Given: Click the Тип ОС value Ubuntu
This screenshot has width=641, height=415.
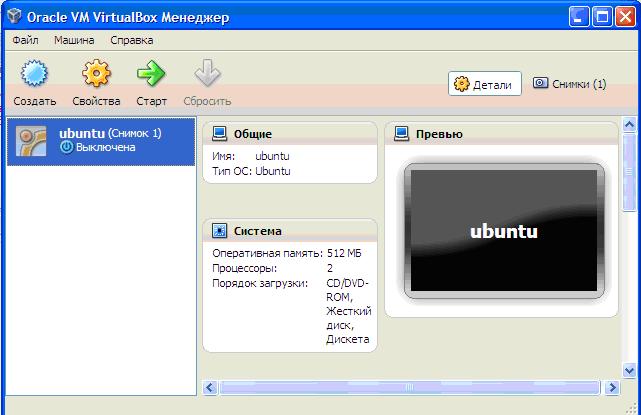Looking at the screenshot, I should (273, 171).
